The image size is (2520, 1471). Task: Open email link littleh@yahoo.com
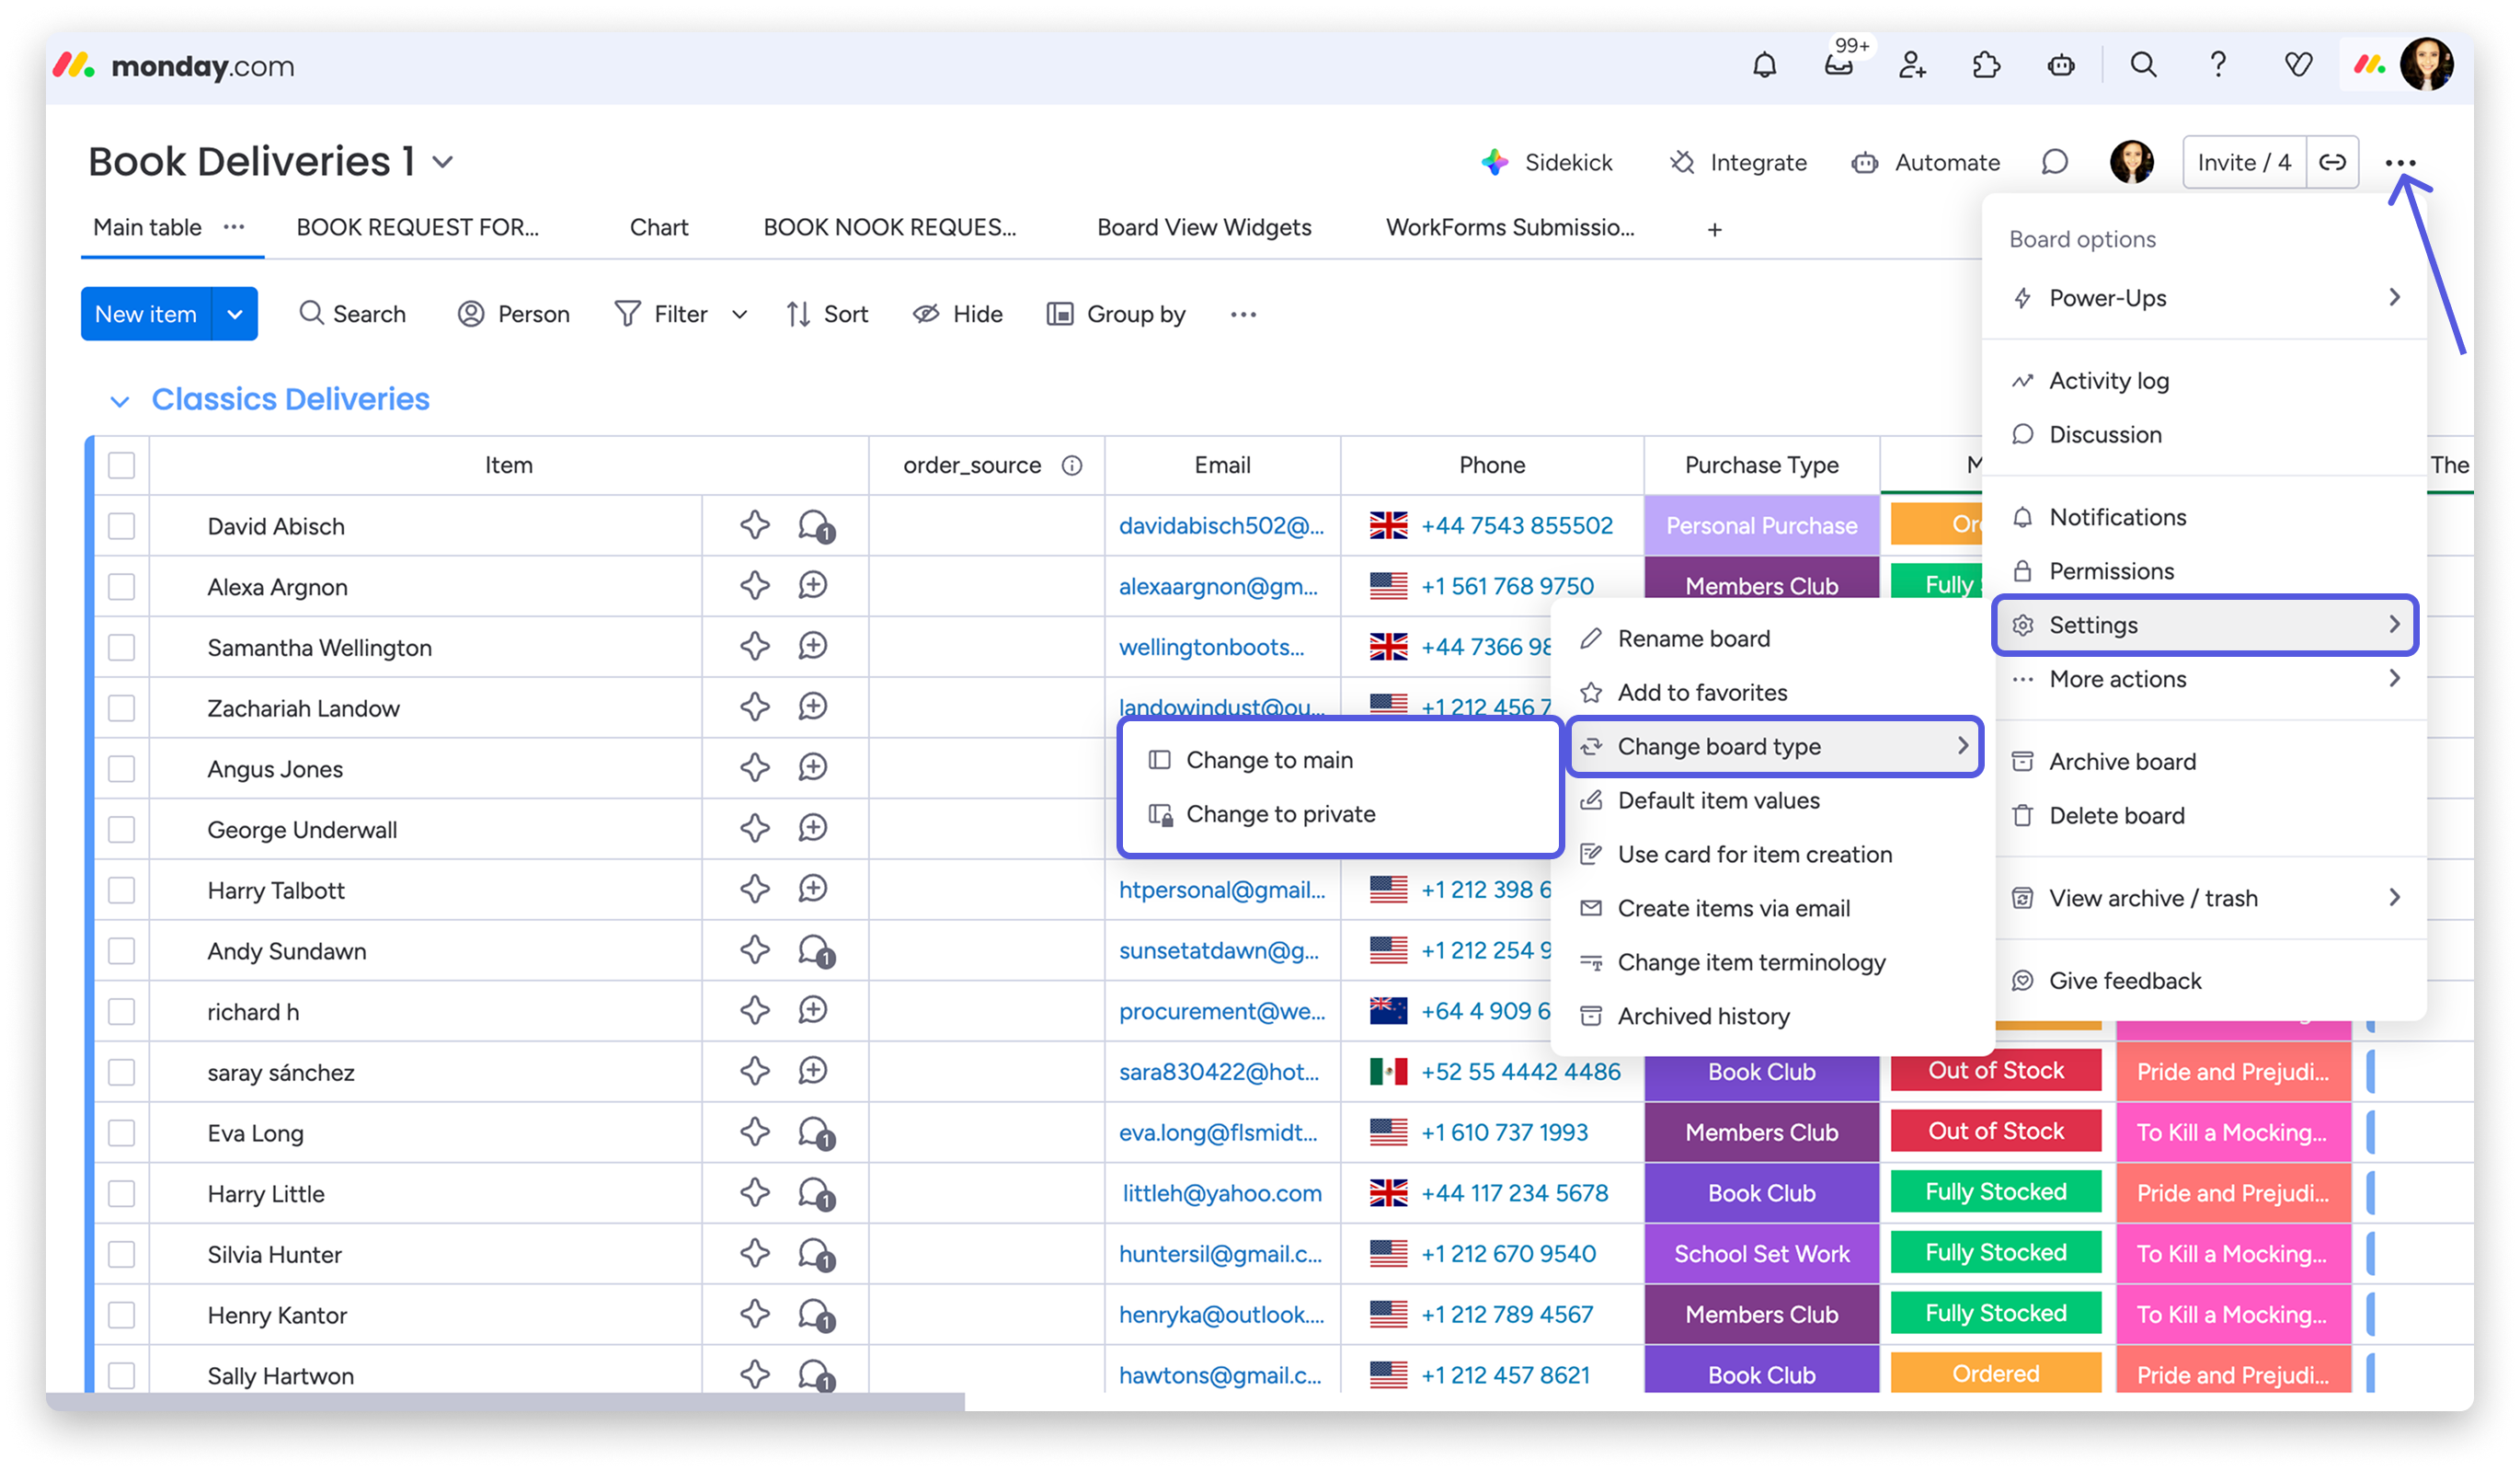coord(1221,1193)
